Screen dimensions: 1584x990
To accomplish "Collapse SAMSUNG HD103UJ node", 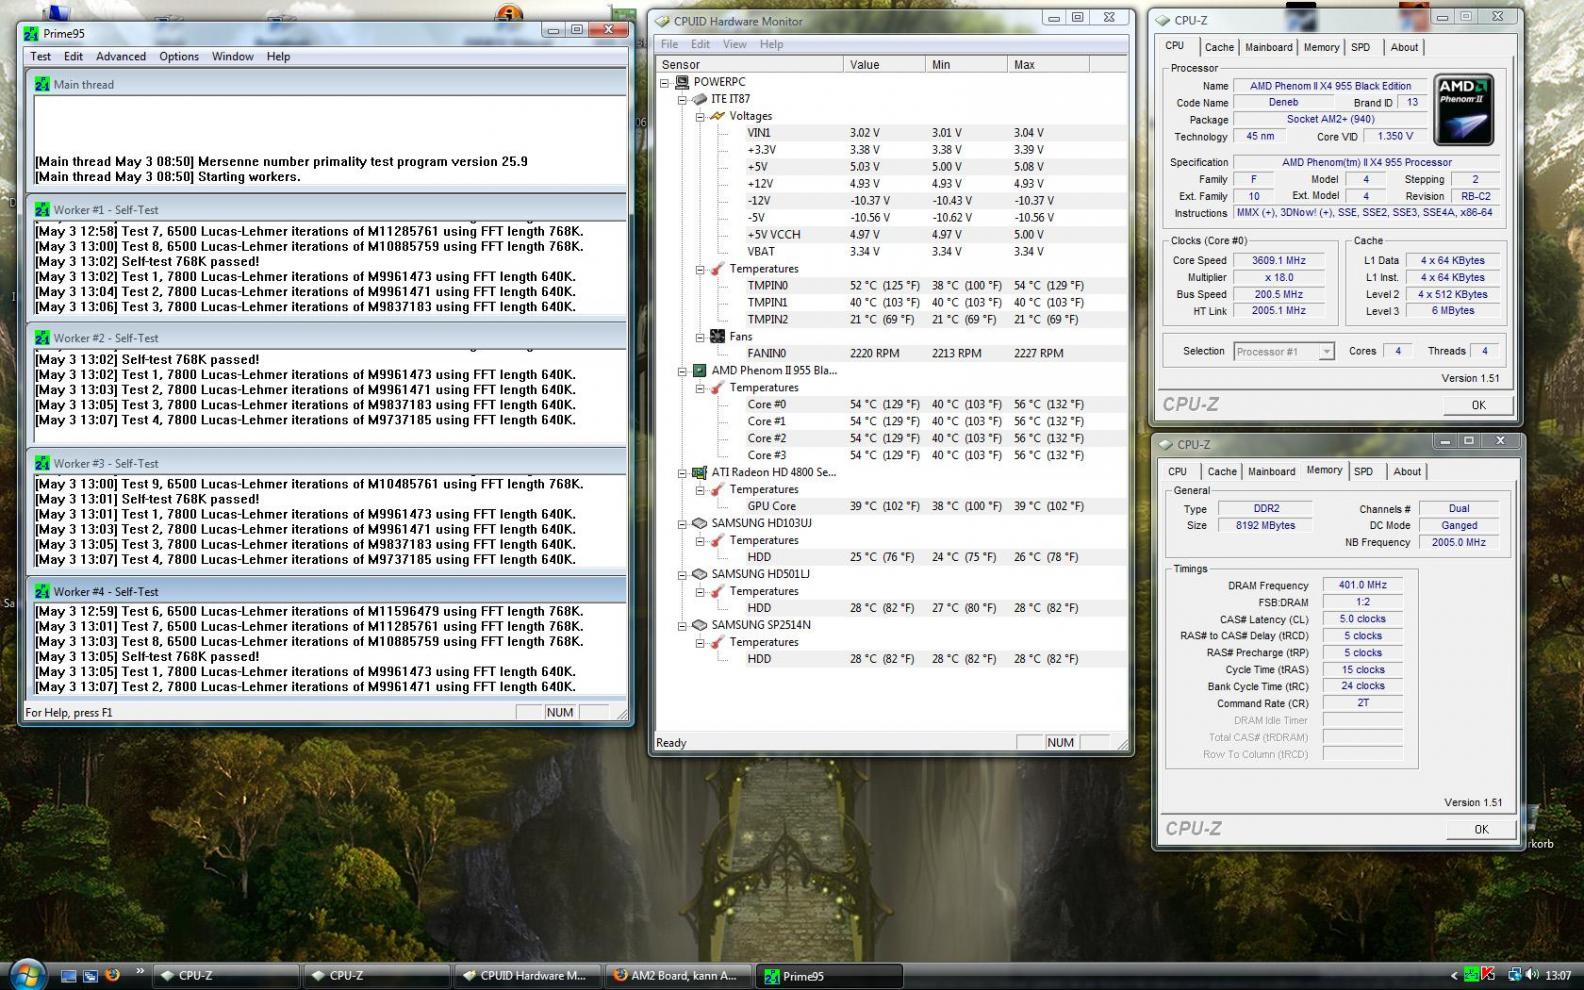I will tap(682, 524).
